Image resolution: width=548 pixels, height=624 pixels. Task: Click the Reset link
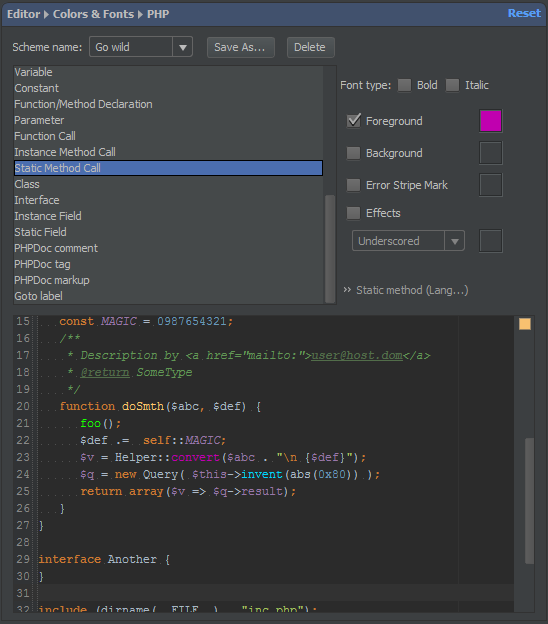tap(524, 13)
